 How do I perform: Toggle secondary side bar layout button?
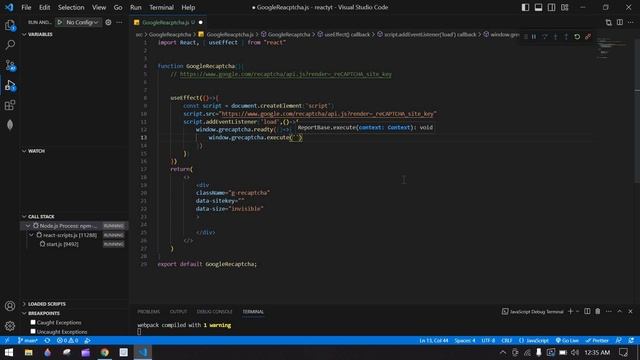click(551, 7)
